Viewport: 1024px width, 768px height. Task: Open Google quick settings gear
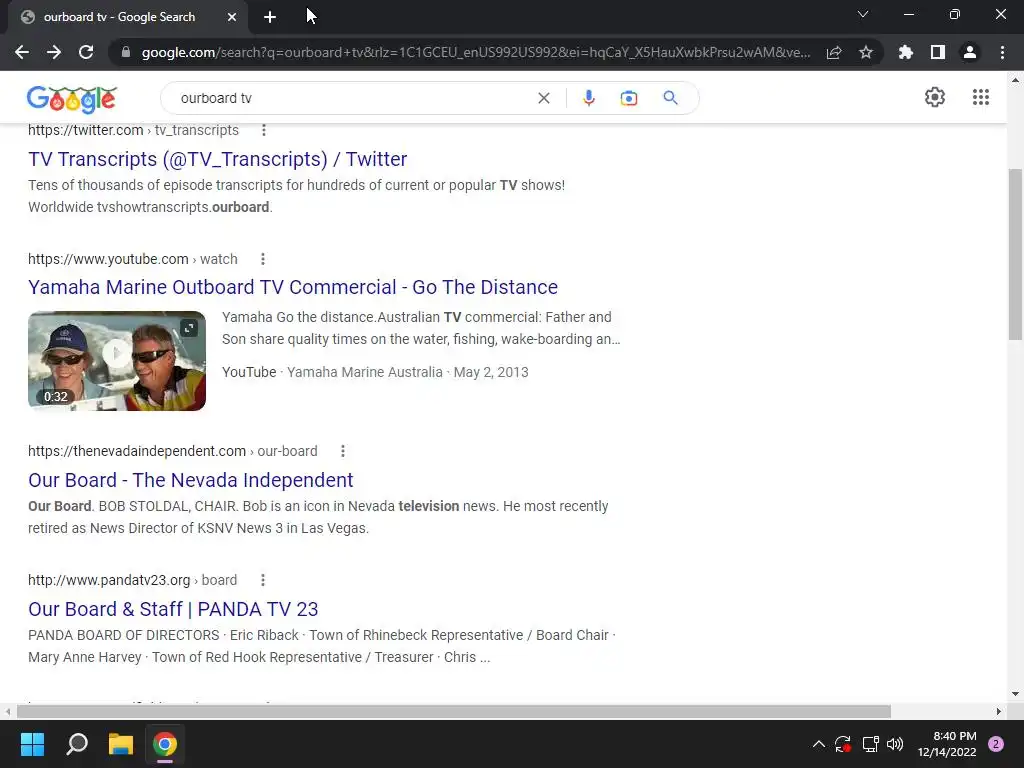pos(935,97)
